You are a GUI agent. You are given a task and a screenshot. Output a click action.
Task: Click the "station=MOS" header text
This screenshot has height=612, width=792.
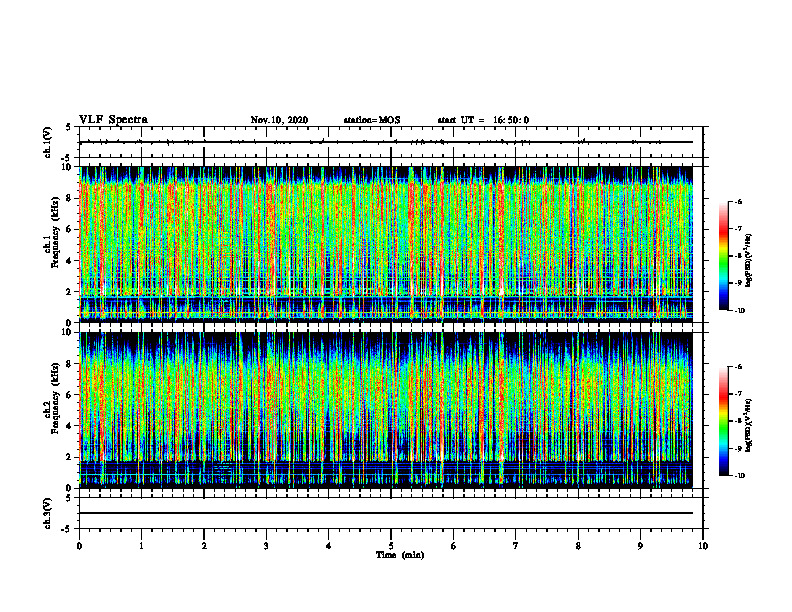point(372,120)
